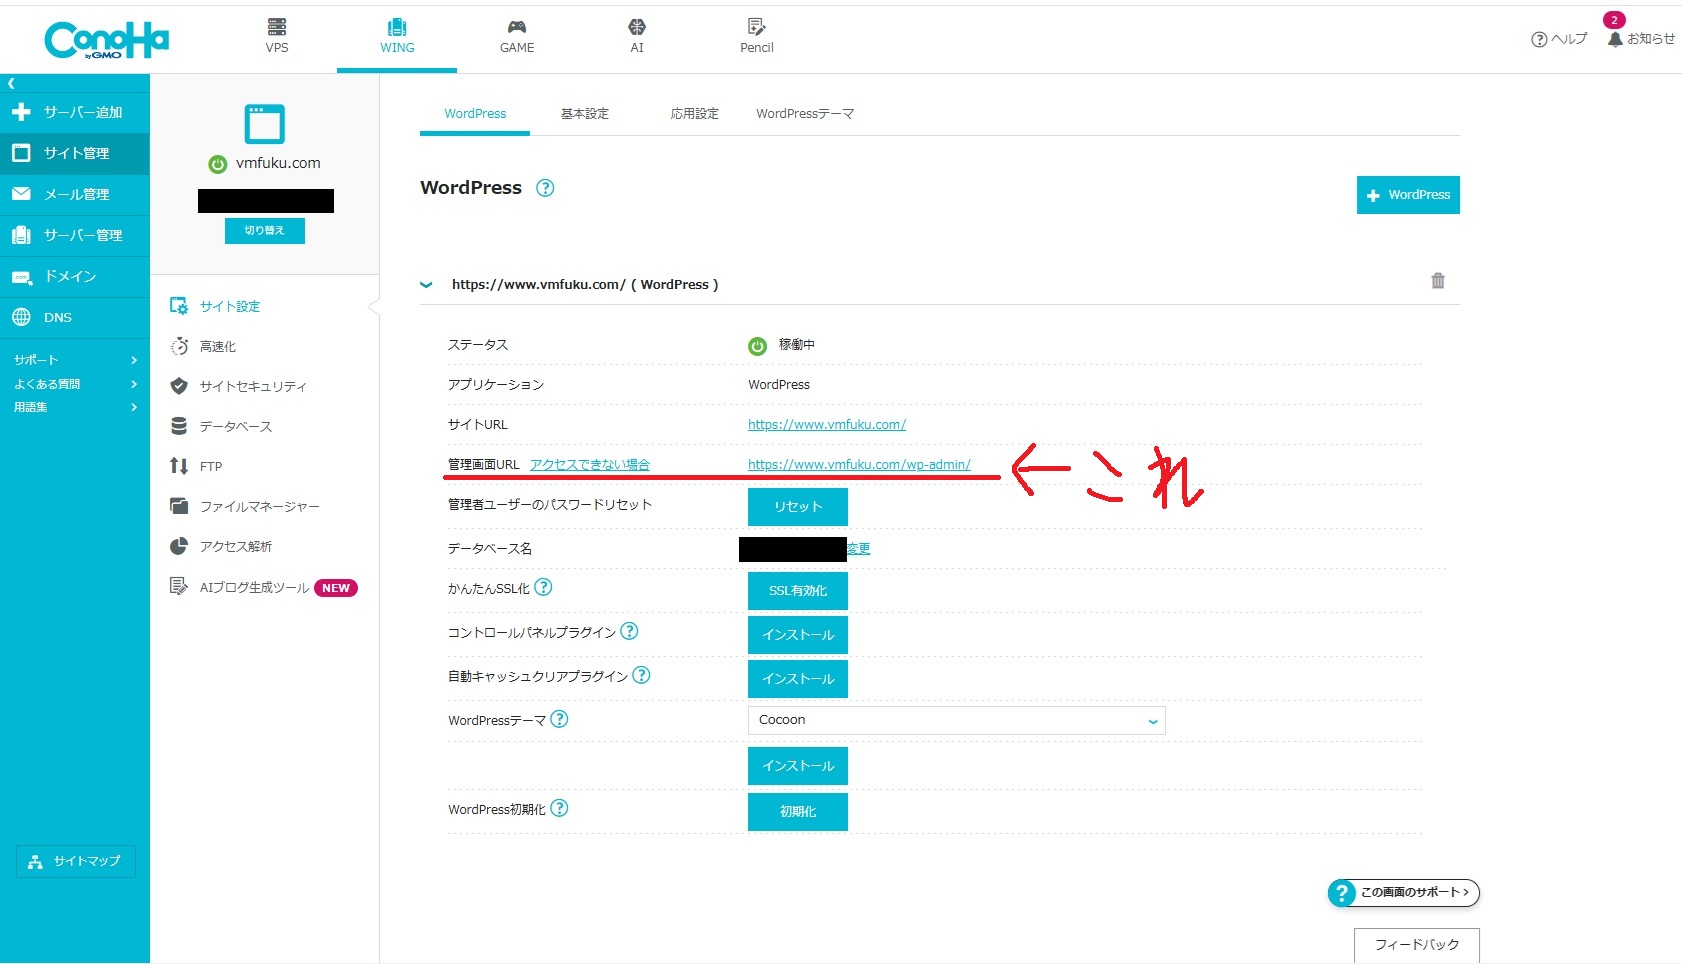
Task: Click インストール for 自動キャッシュクリアプラグイン
Action: [798, 679]
